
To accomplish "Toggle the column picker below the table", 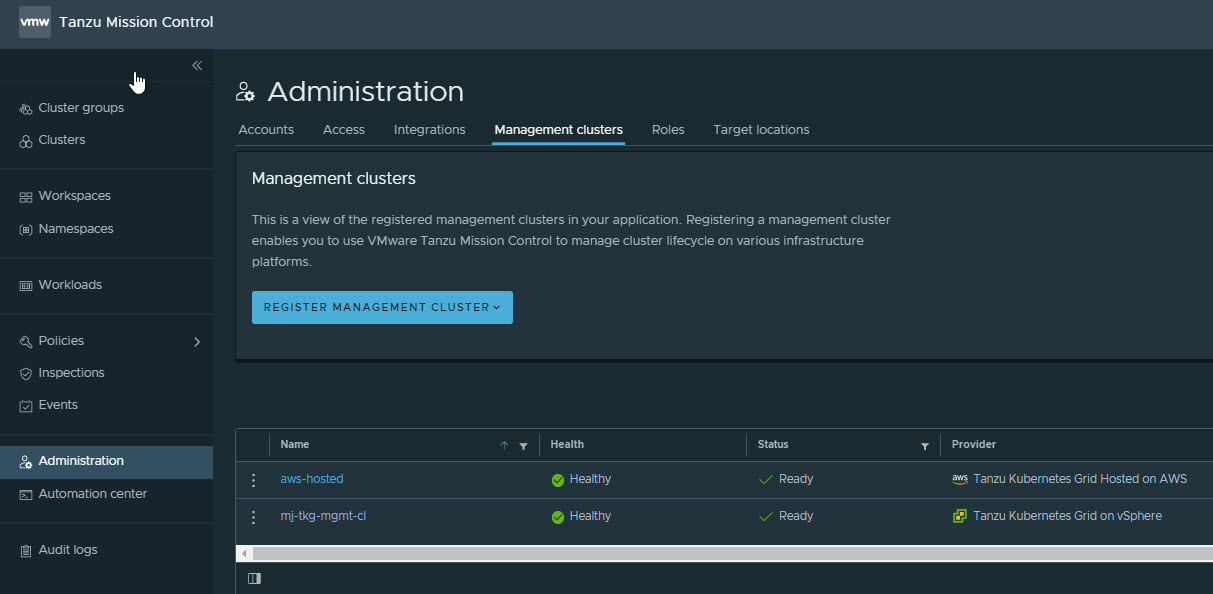I will click(254, 578).
